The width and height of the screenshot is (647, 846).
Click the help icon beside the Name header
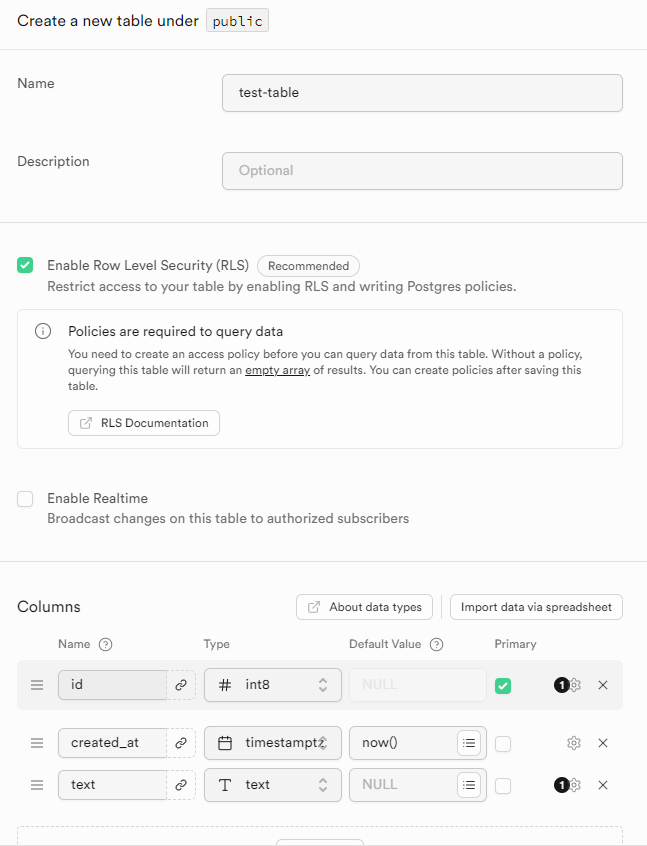click(106, 644)
